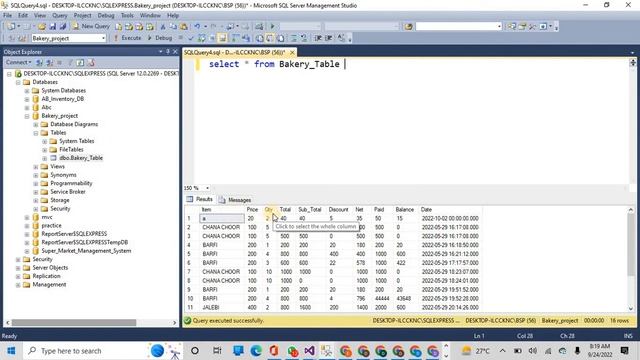Image resolution: width=640 pixels, height=360 pixels.
Task: Select Results to Grid option
Action: coord(270,38)
